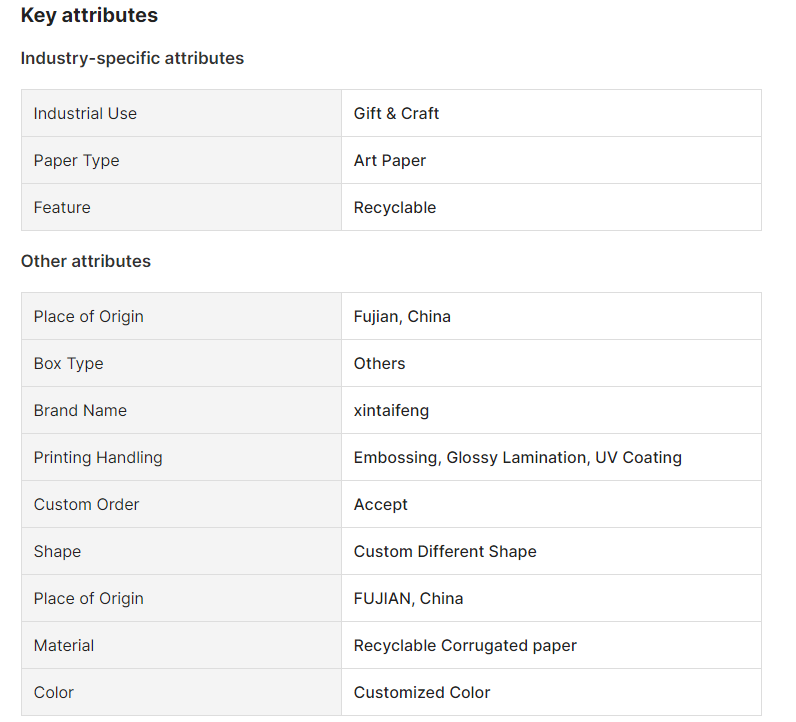Click the 'Others' box type value
The width and height of the screenshot is (796, 722).
click(379, 363)
